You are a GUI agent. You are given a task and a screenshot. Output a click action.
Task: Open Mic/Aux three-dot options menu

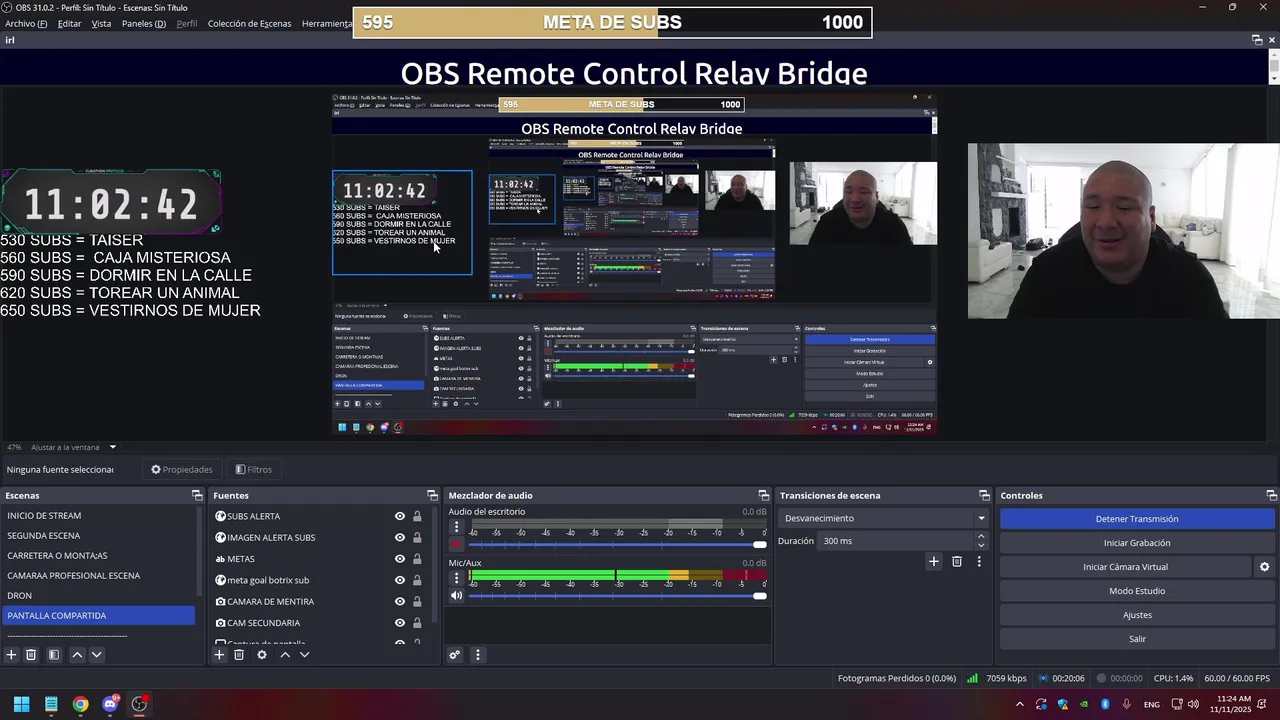pos(456,578)
